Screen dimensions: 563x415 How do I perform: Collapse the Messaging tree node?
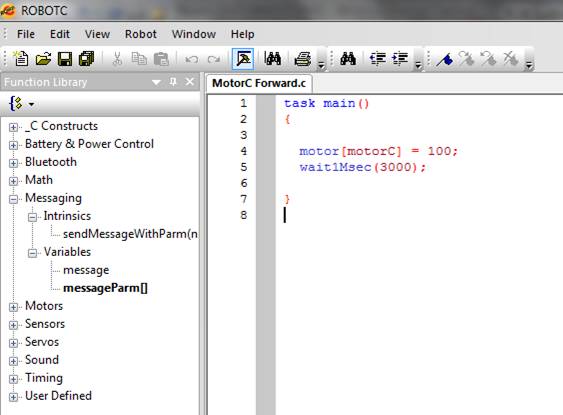[13, 199]
